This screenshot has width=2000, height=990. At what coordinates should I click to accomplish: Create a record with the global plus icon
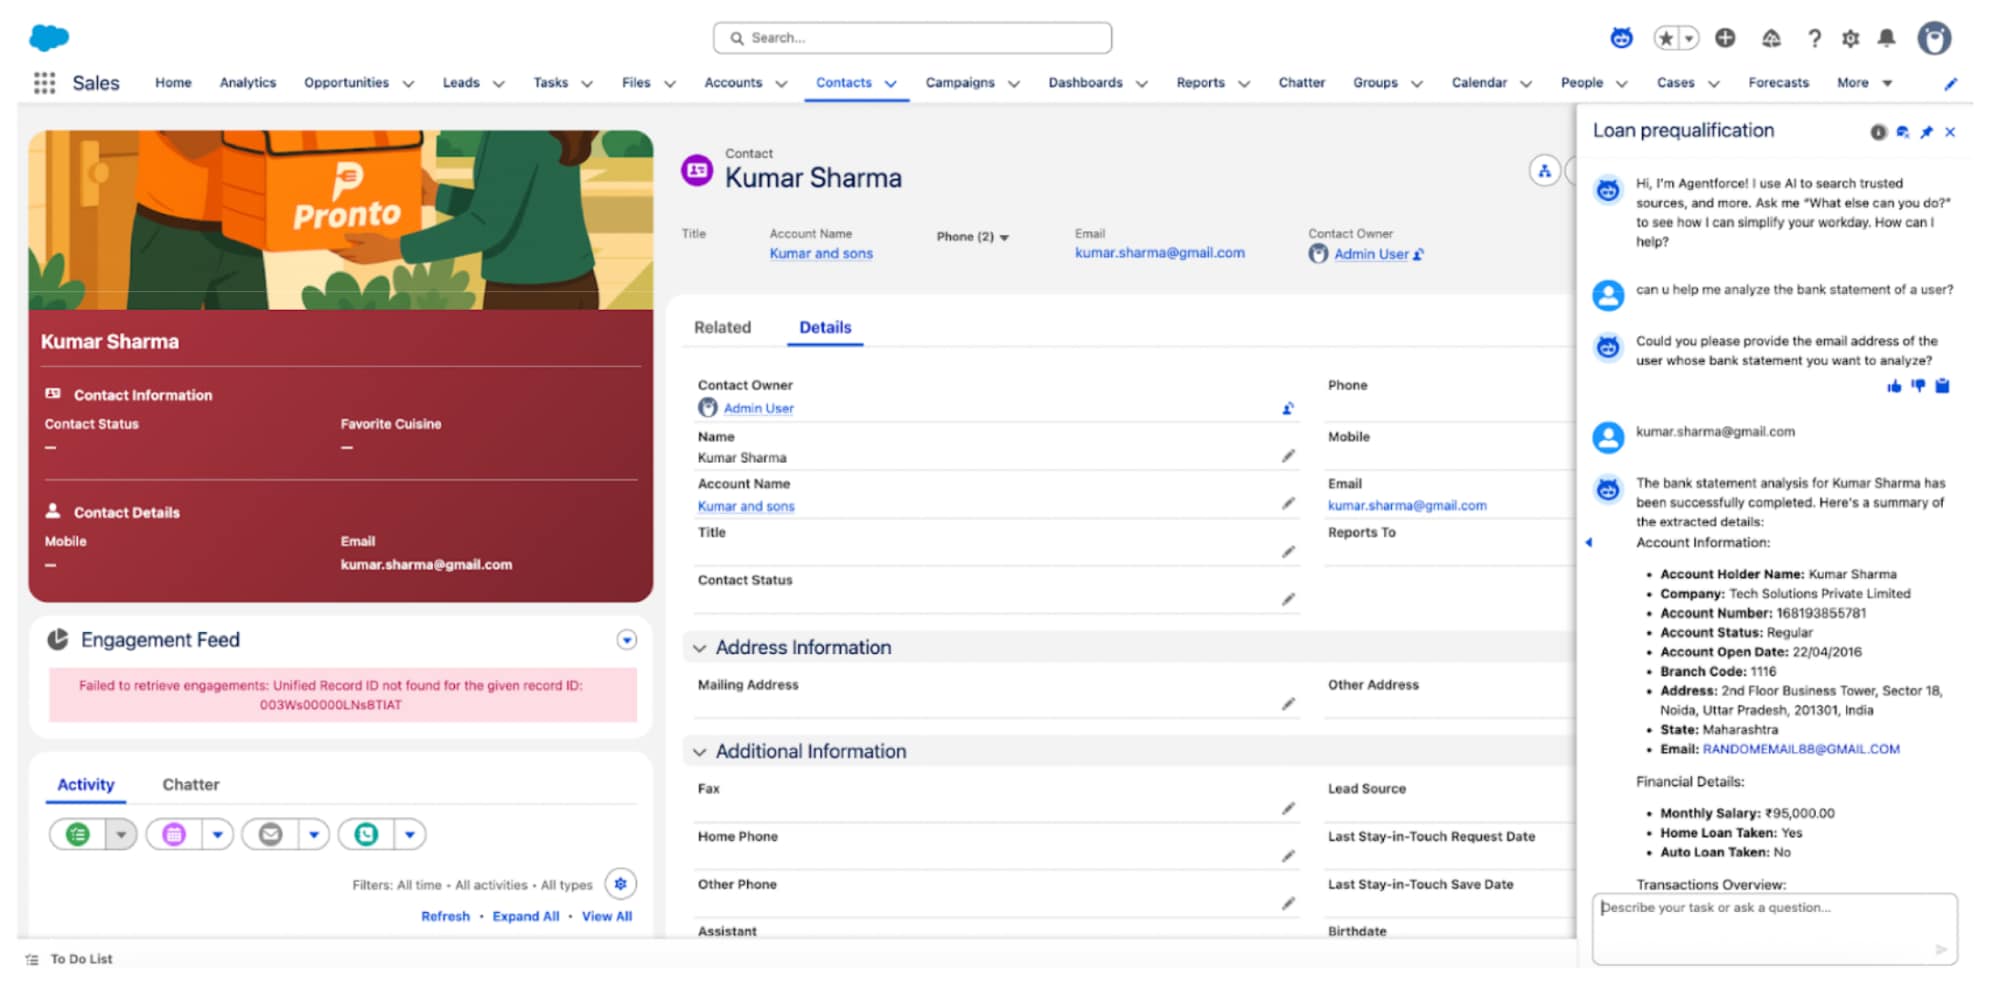(1725, 37)
